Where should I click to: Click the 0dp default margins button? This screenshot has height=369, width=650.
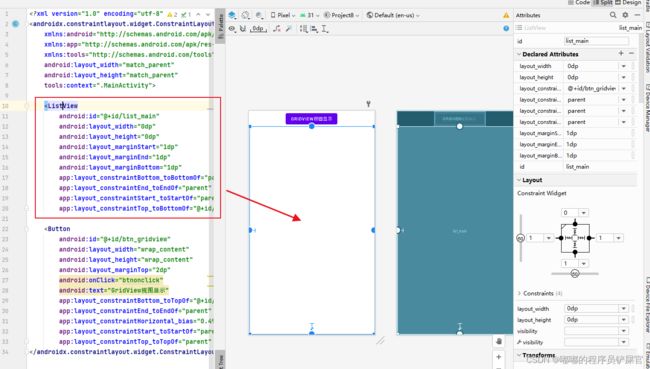[x=258, y=29]
